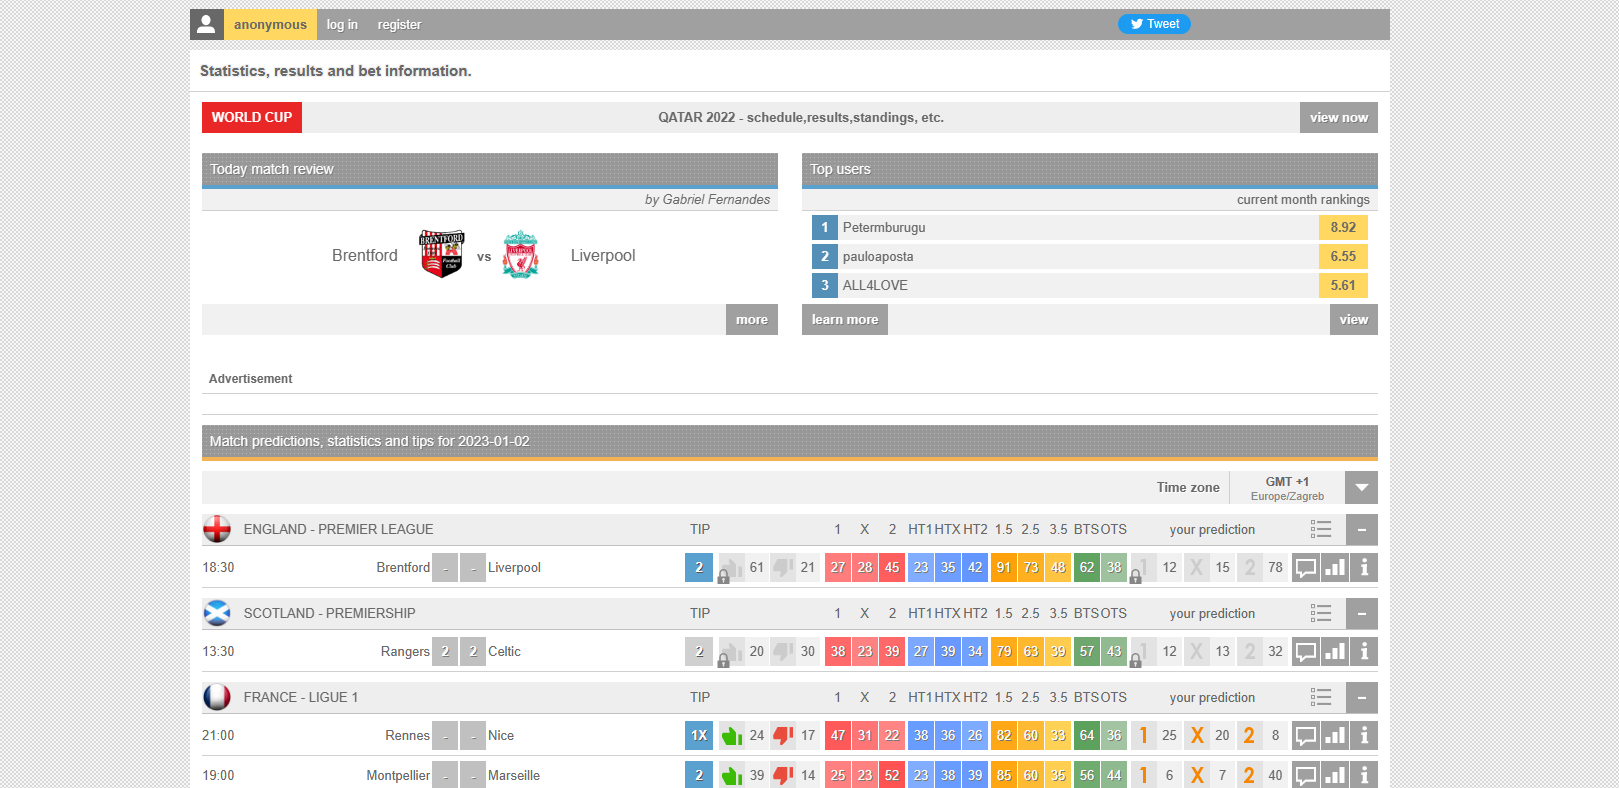Collapse the Scotland Premiership section
The height and width of the screenshot is (788, 1619).
[x=1362, y=613]
